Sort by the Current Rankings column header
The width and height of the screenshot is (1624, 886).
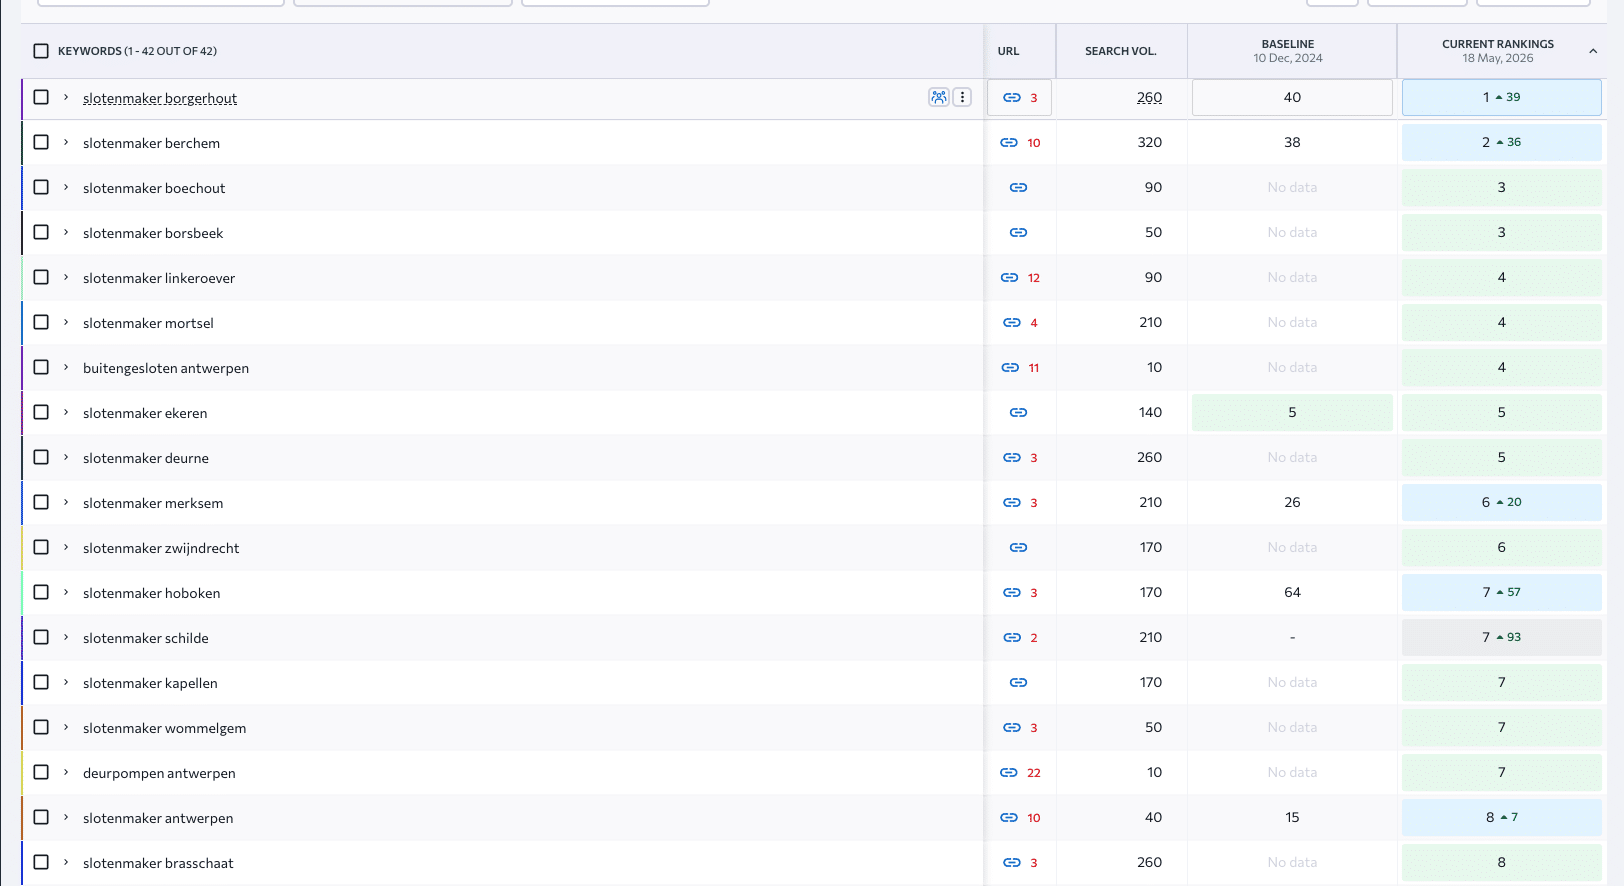1497,51
